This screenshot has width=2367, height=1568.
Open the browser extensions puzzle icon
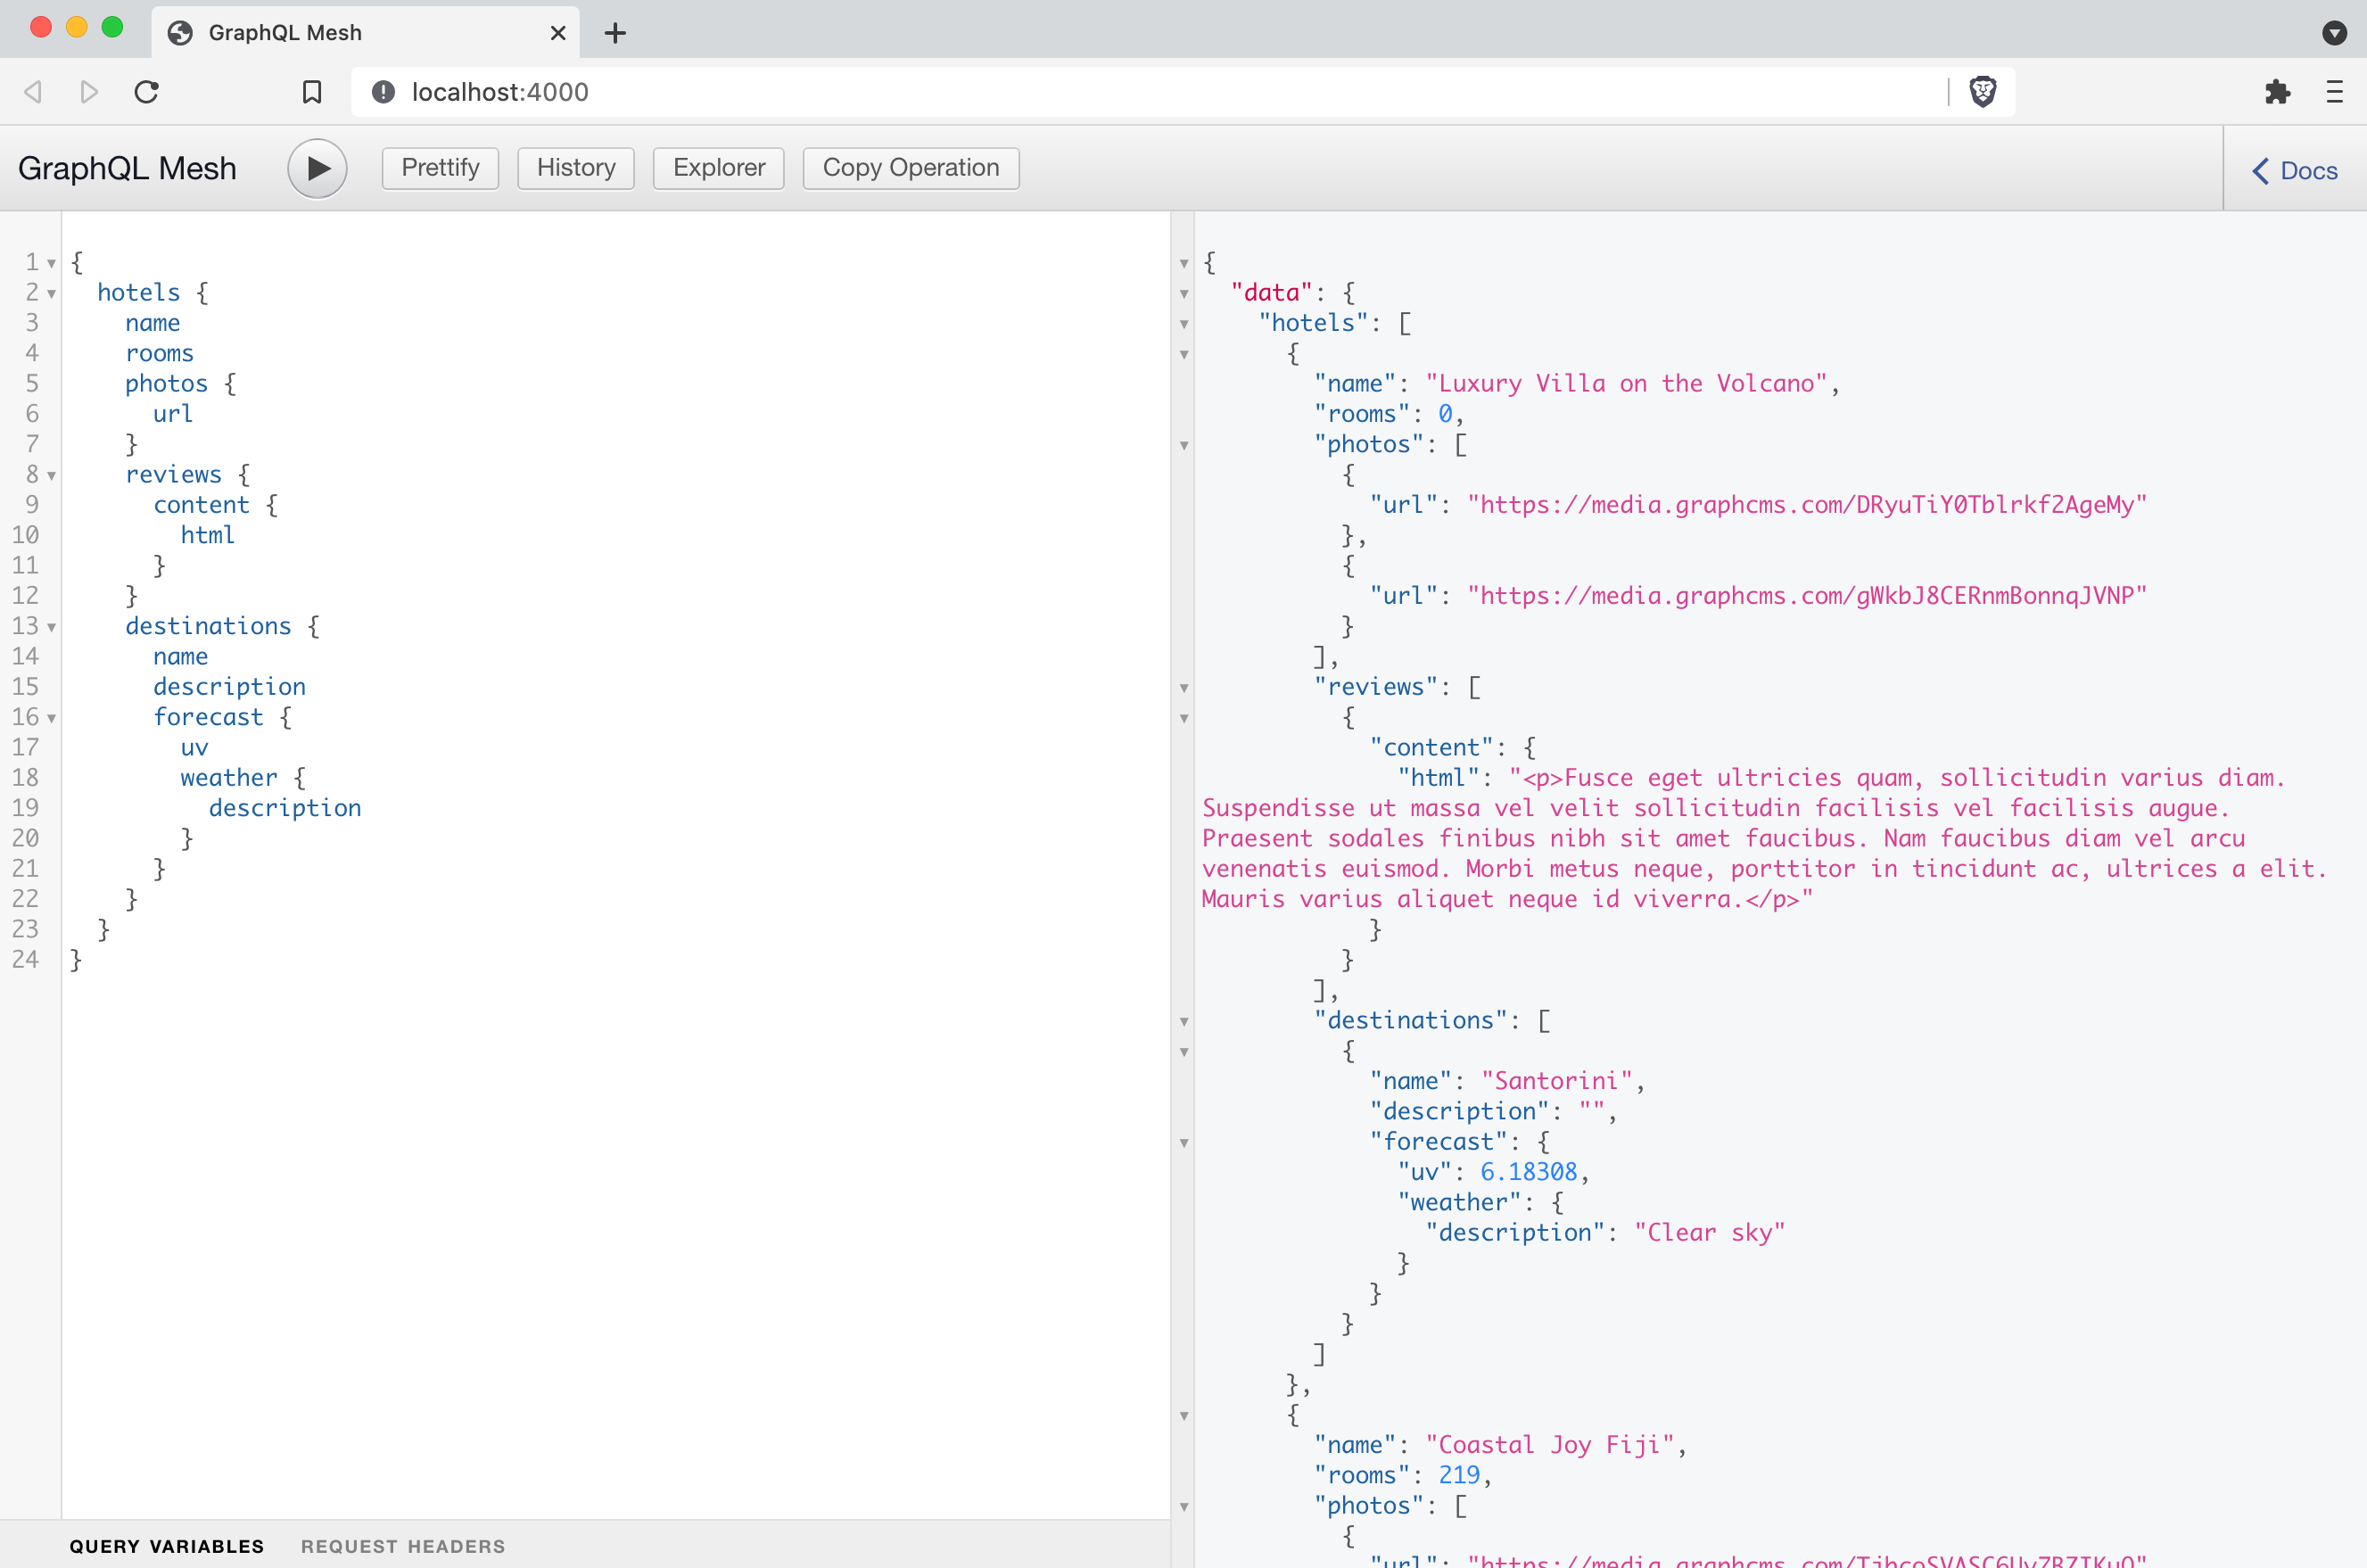click(x=2278, y=91)
